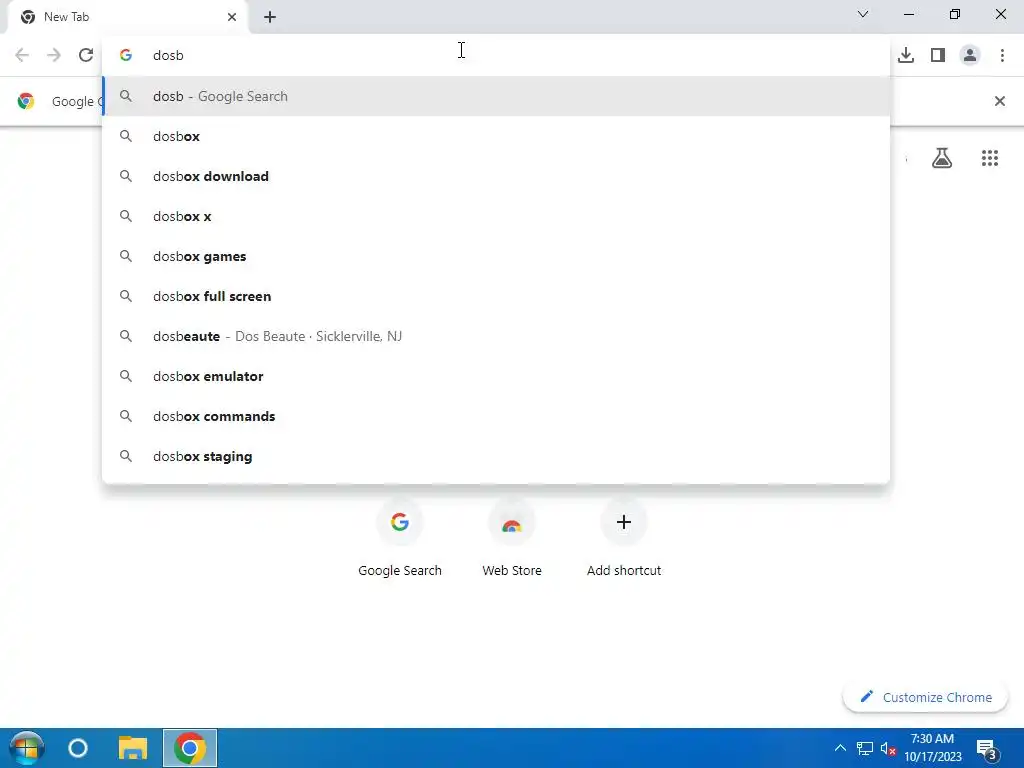Click the muted volume tray icon
The image size is (1024, 768).
(888, 748)
